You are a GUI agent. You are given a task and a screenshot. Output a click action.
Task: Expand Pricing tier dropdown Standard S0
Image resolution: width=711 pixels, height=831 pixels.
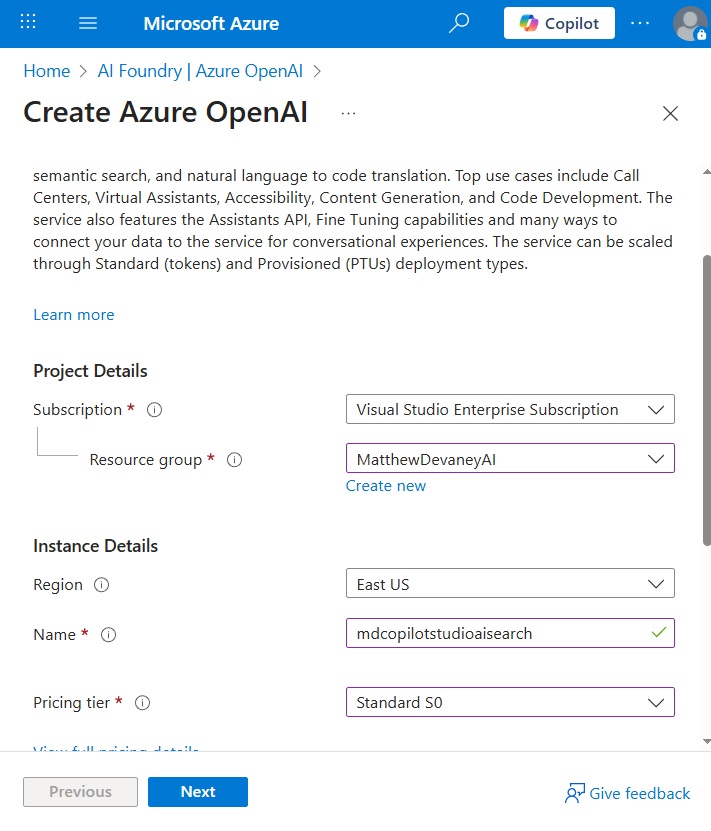click(510, 702)
